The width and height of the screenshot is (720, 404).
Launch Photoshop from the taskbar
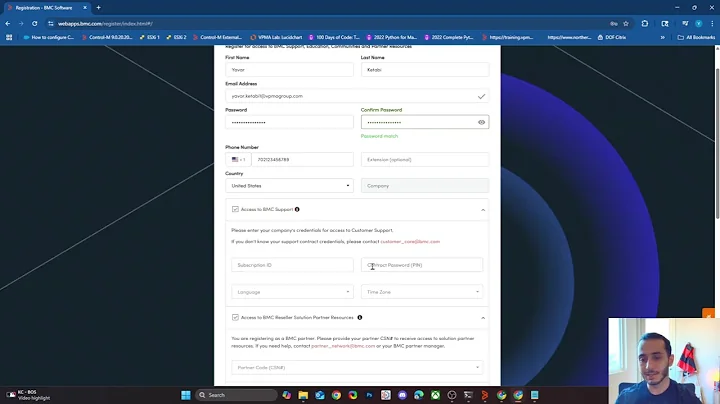(x=369, y=395)
